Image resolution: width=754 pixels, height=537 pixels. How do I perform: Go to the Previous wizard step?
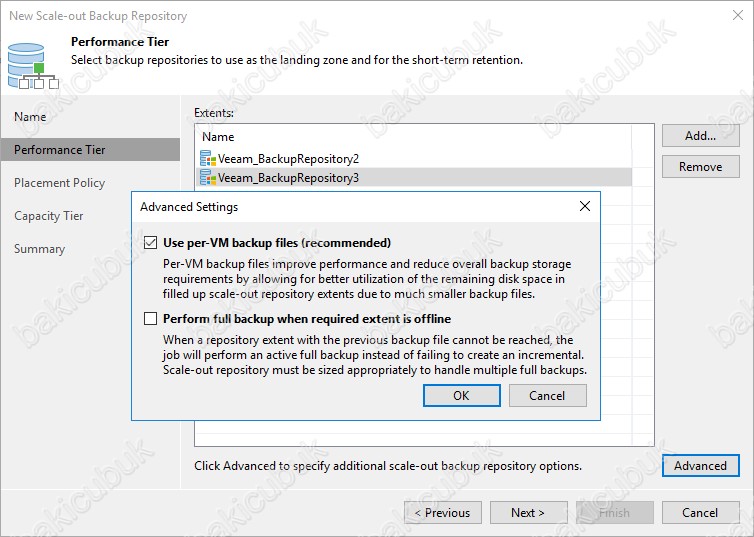click(x=443, y=512)
